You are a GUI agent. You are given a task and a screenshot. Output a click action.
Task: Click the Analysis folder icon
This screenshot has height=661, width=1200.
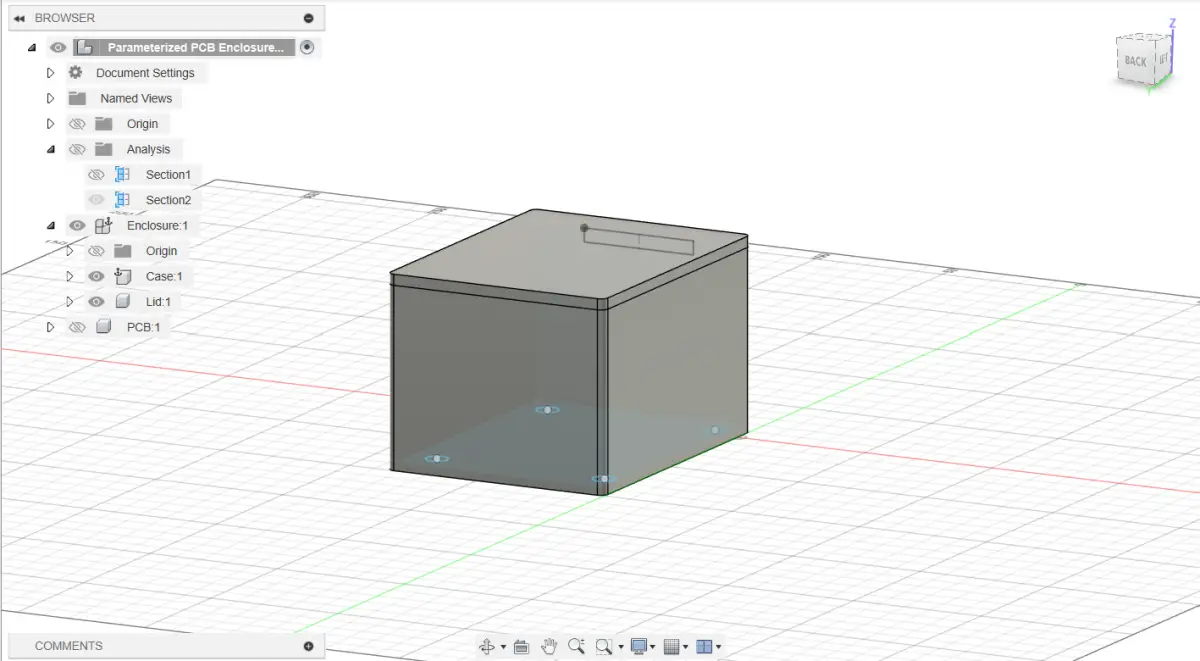coord(103,149)
